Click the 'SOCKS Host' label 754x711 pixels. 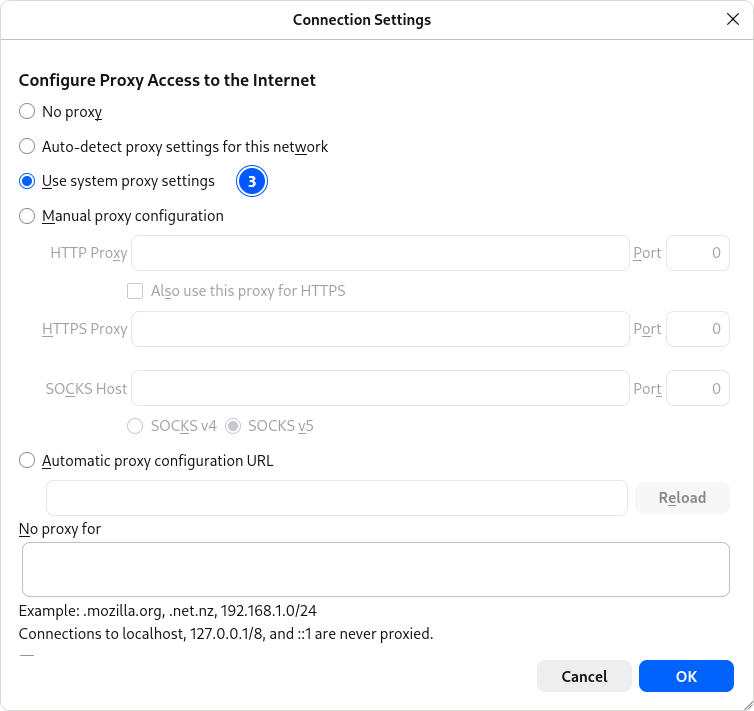[86, 388]
